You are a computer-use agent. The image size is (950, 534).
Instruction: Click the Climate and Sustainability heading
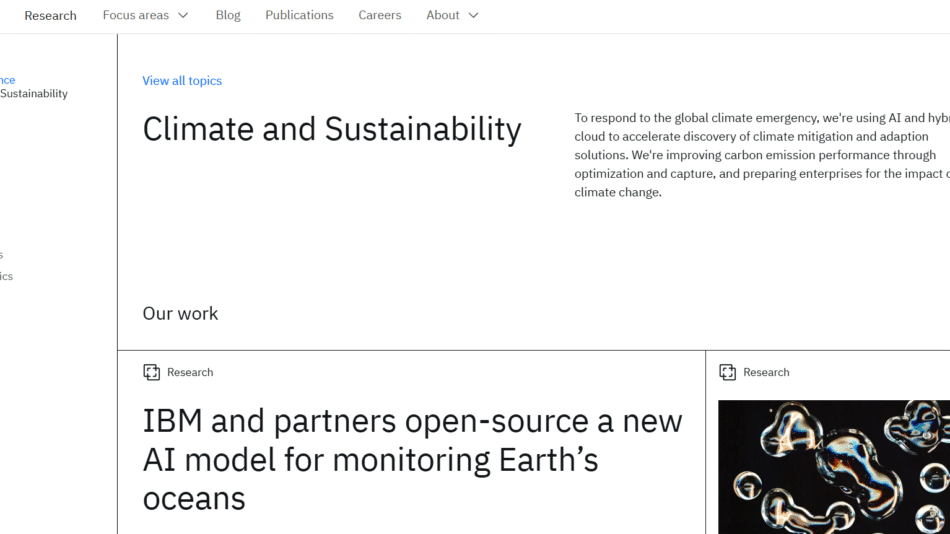coord(332,129)
